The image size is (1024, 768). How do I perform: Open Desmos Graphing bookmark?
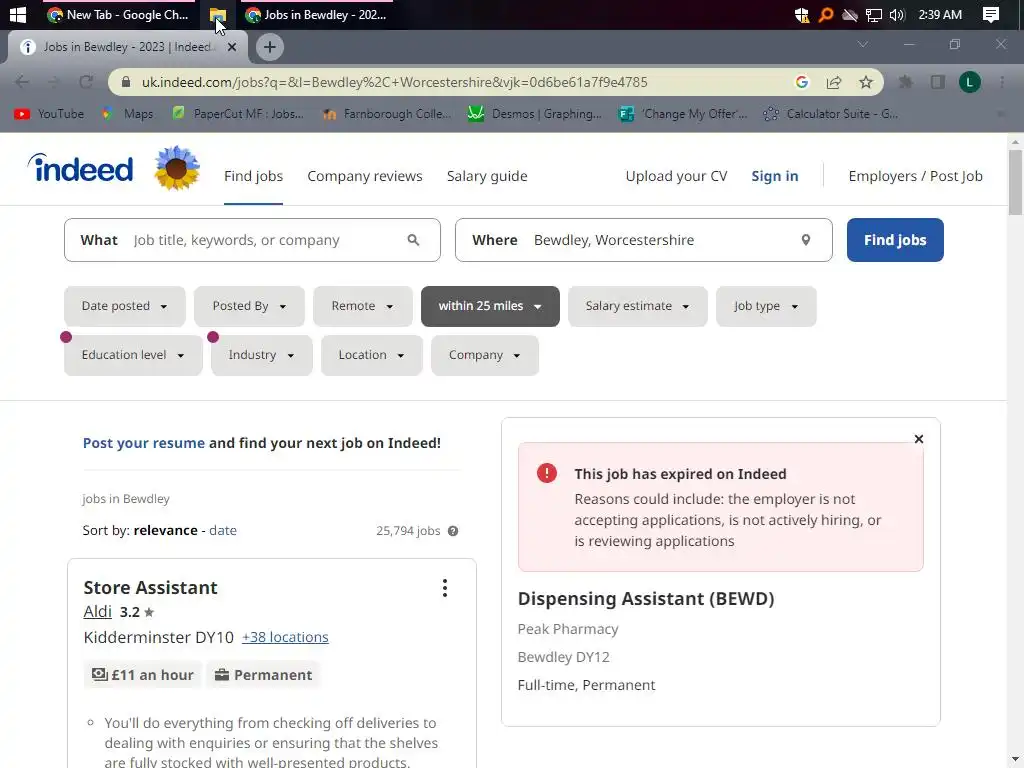click(535, 114)
